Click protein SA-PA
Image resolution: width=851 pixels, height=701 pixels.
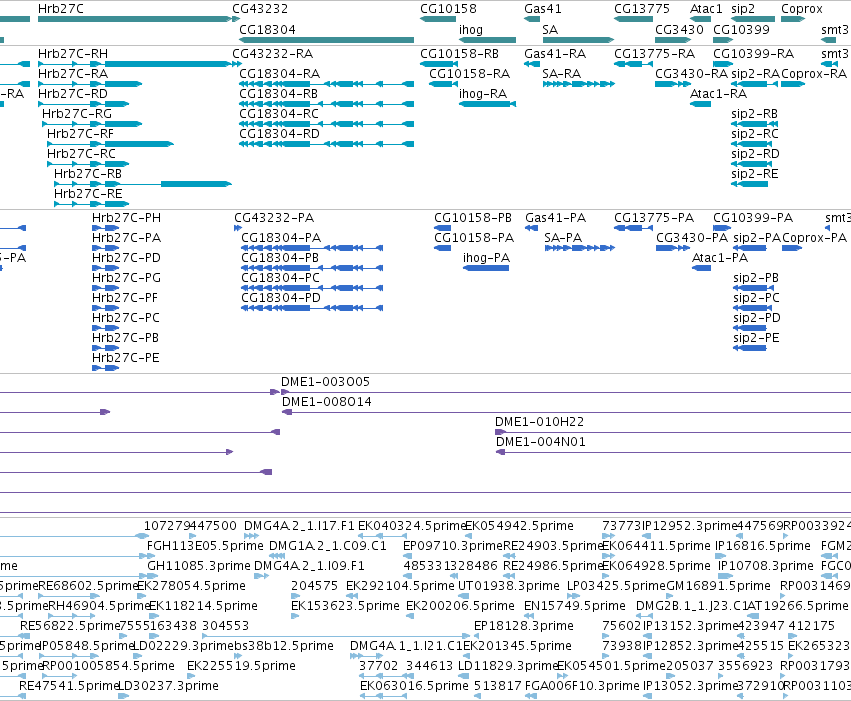[580, 248]
